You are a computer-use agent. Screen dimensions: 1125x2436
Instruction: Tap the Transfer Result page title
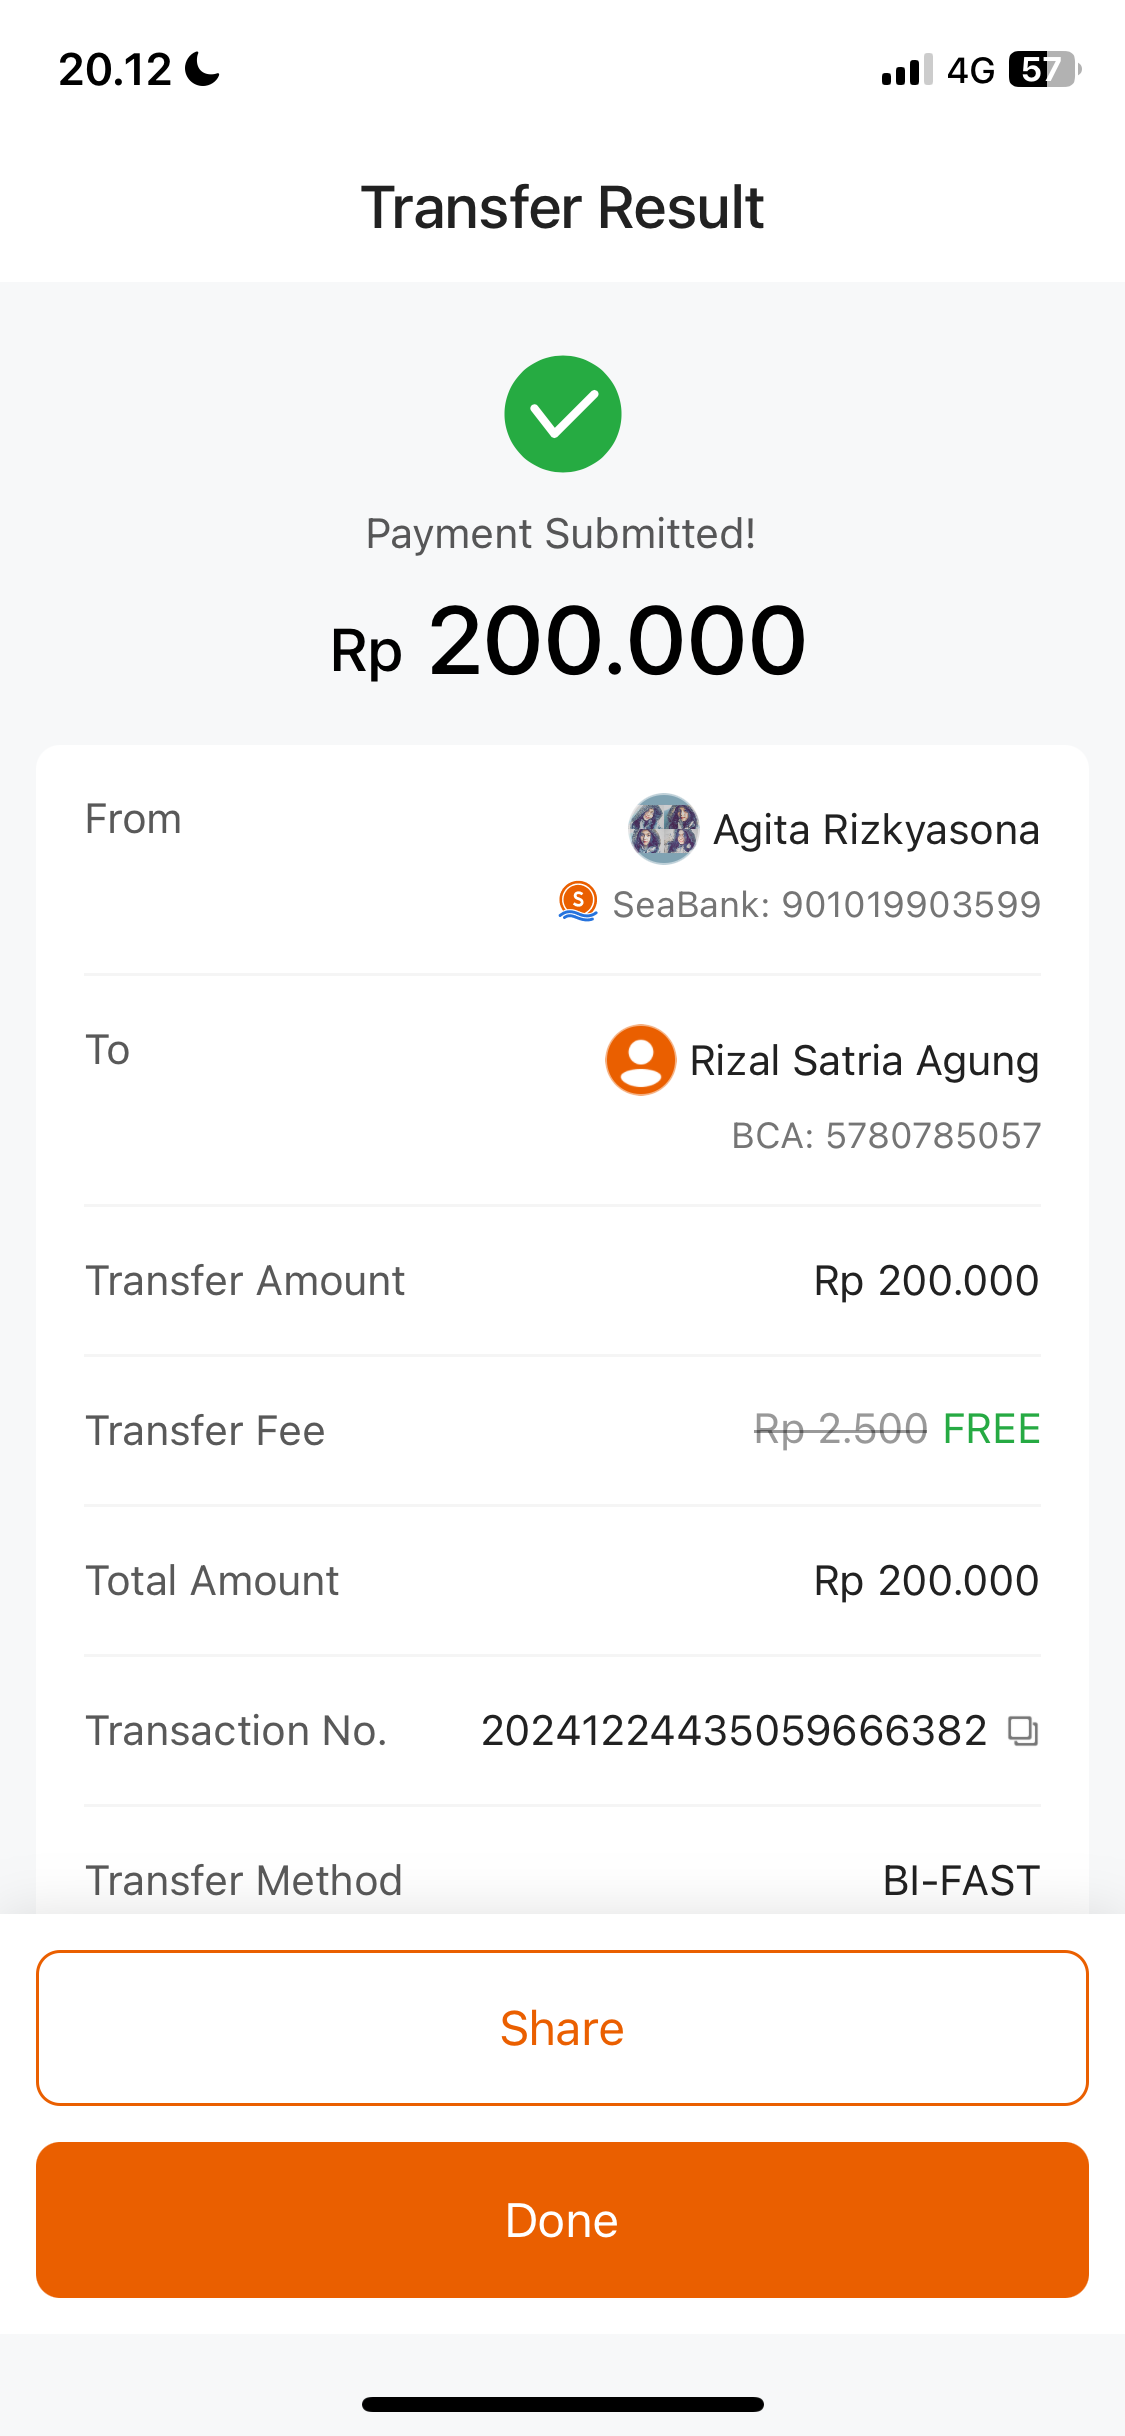click(x=563, y=208)
